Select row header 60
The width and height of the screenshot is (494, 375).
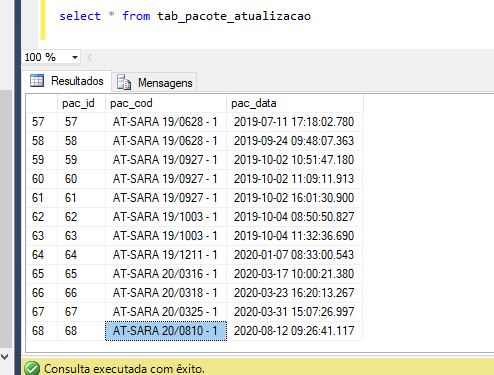[x=42, y=179]
